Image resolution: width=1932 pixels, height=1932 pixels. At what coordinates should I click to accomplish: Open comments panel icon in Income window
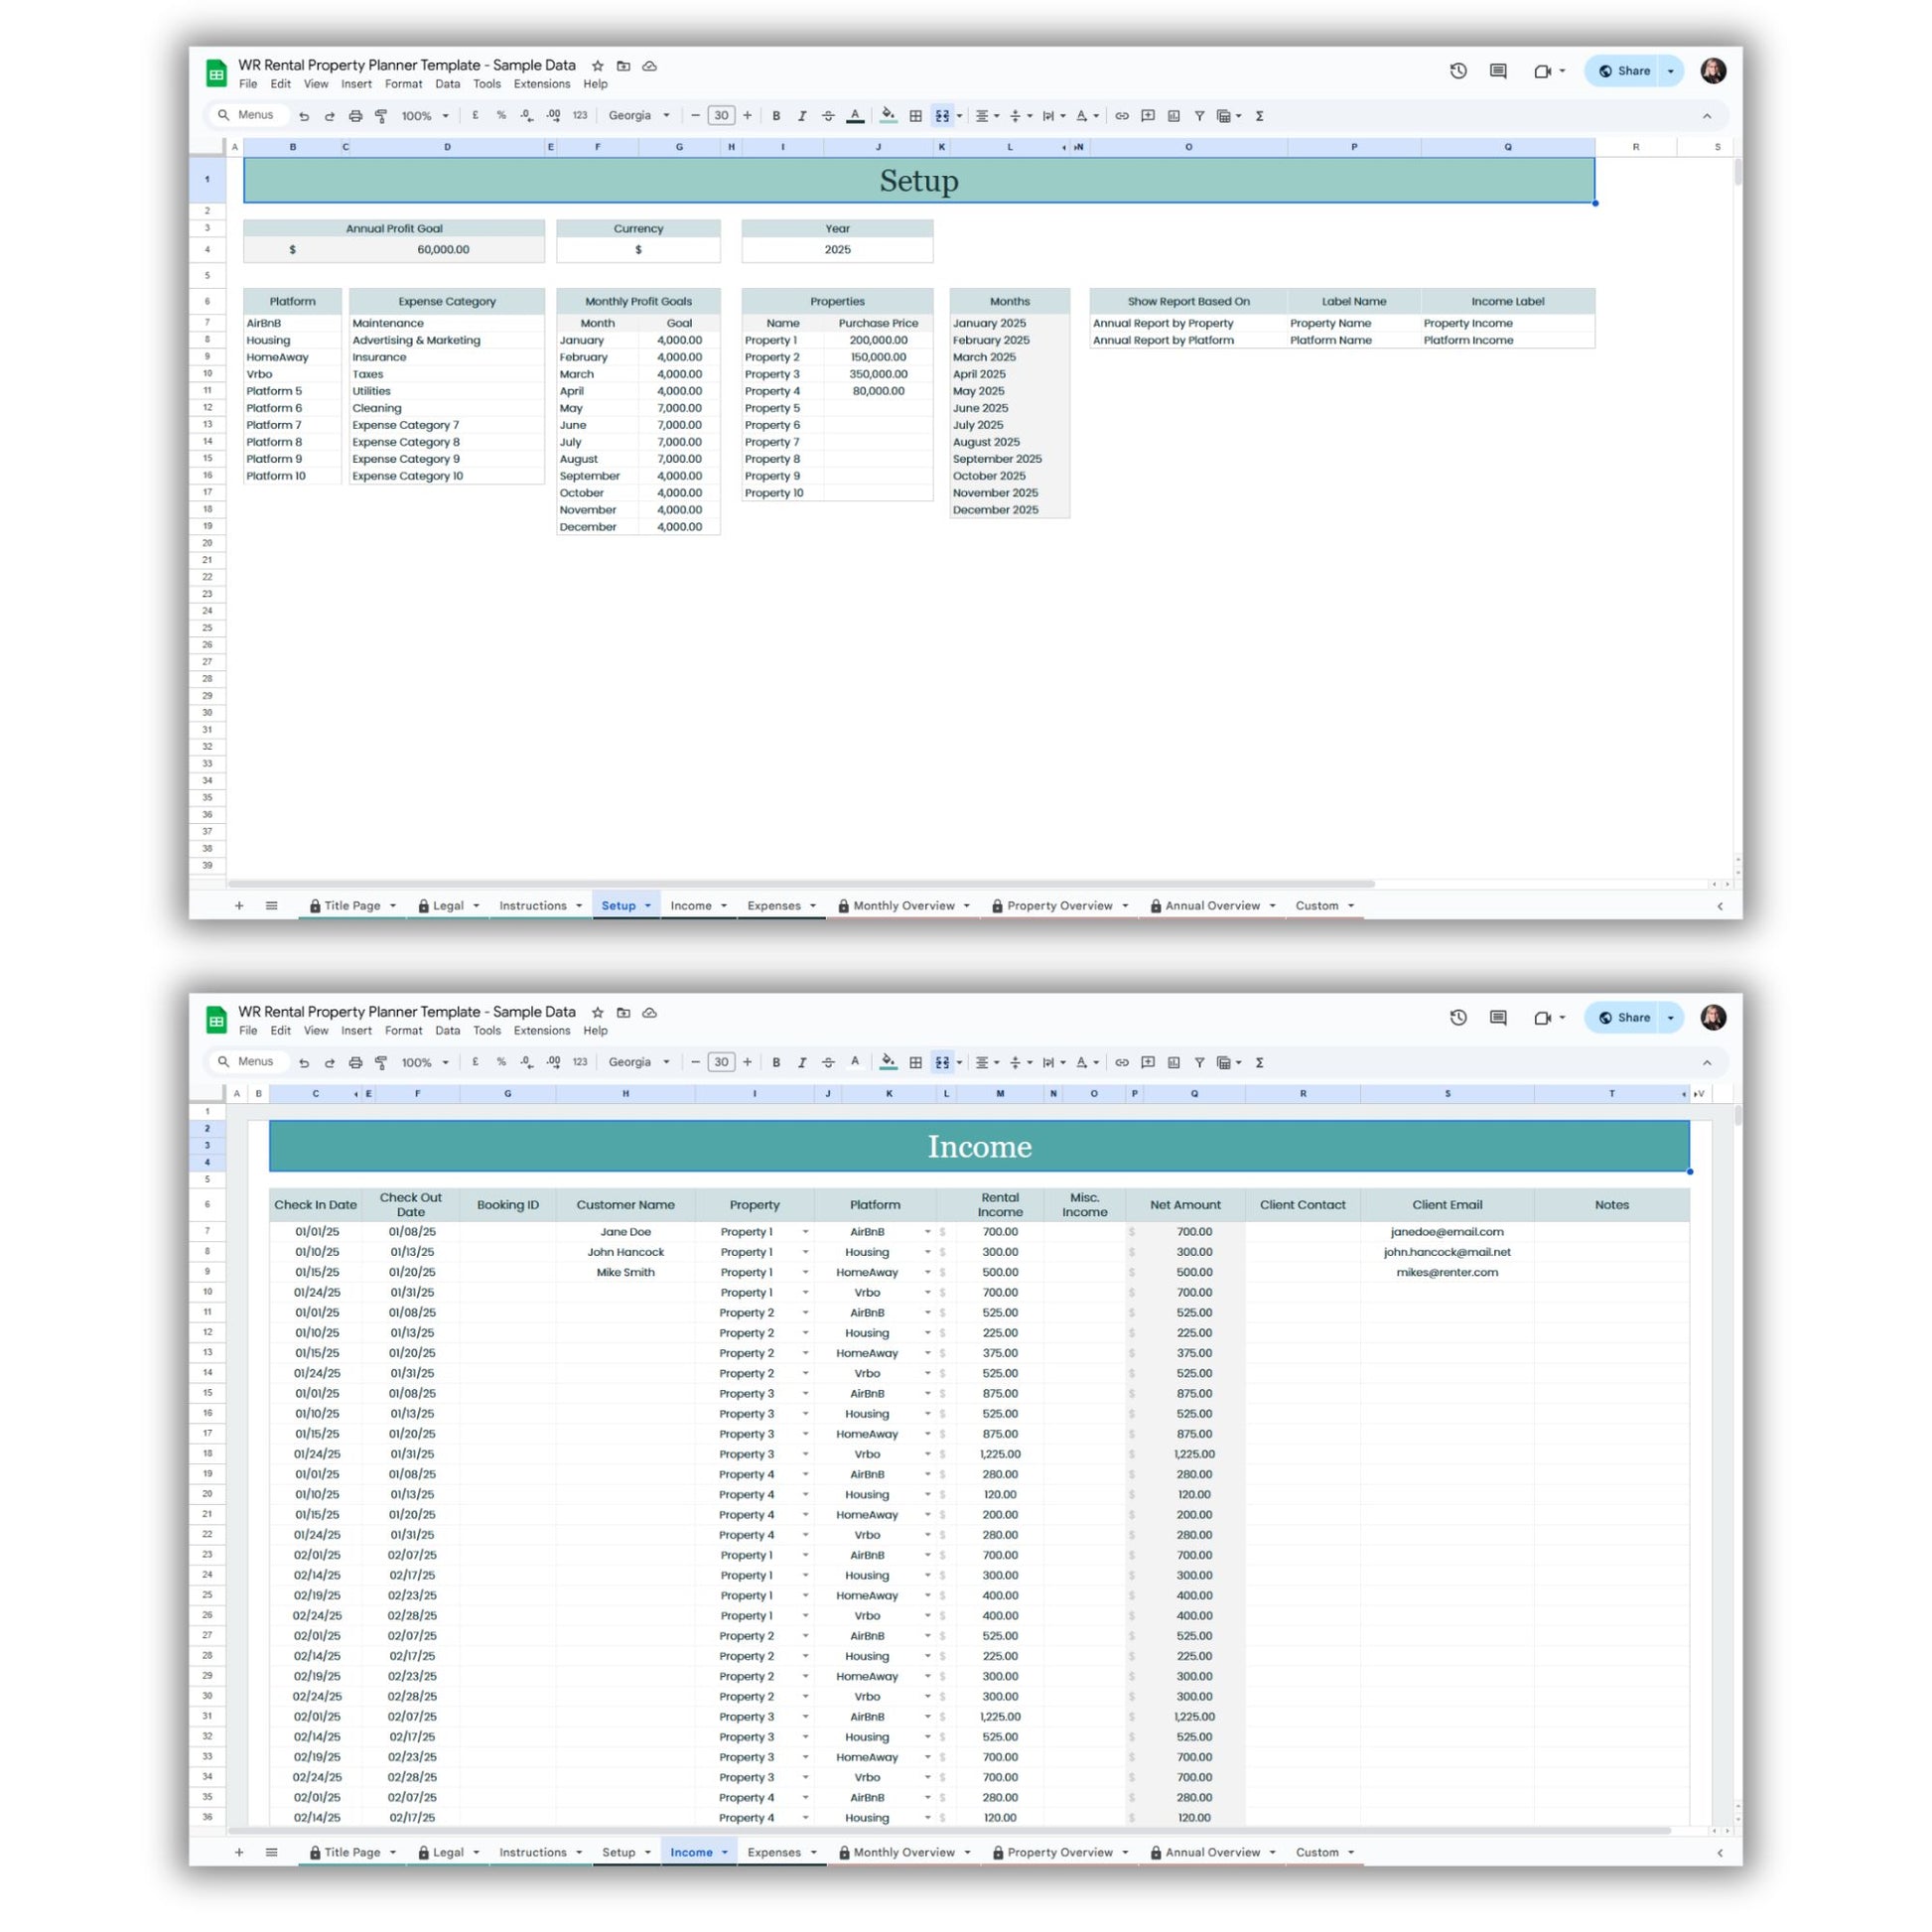pos(1498,1017)
